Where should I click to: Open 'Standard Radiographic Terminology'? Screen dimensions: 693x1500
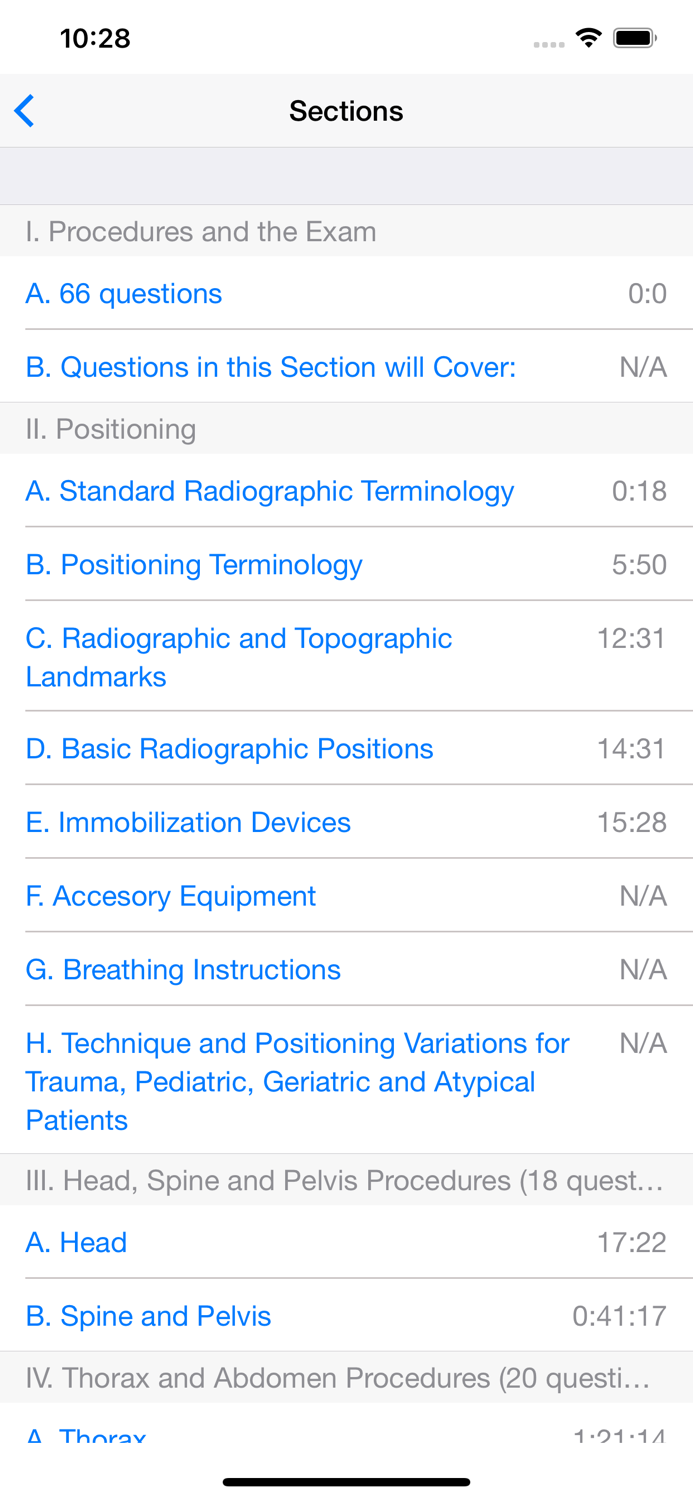[x=269, y=490]
